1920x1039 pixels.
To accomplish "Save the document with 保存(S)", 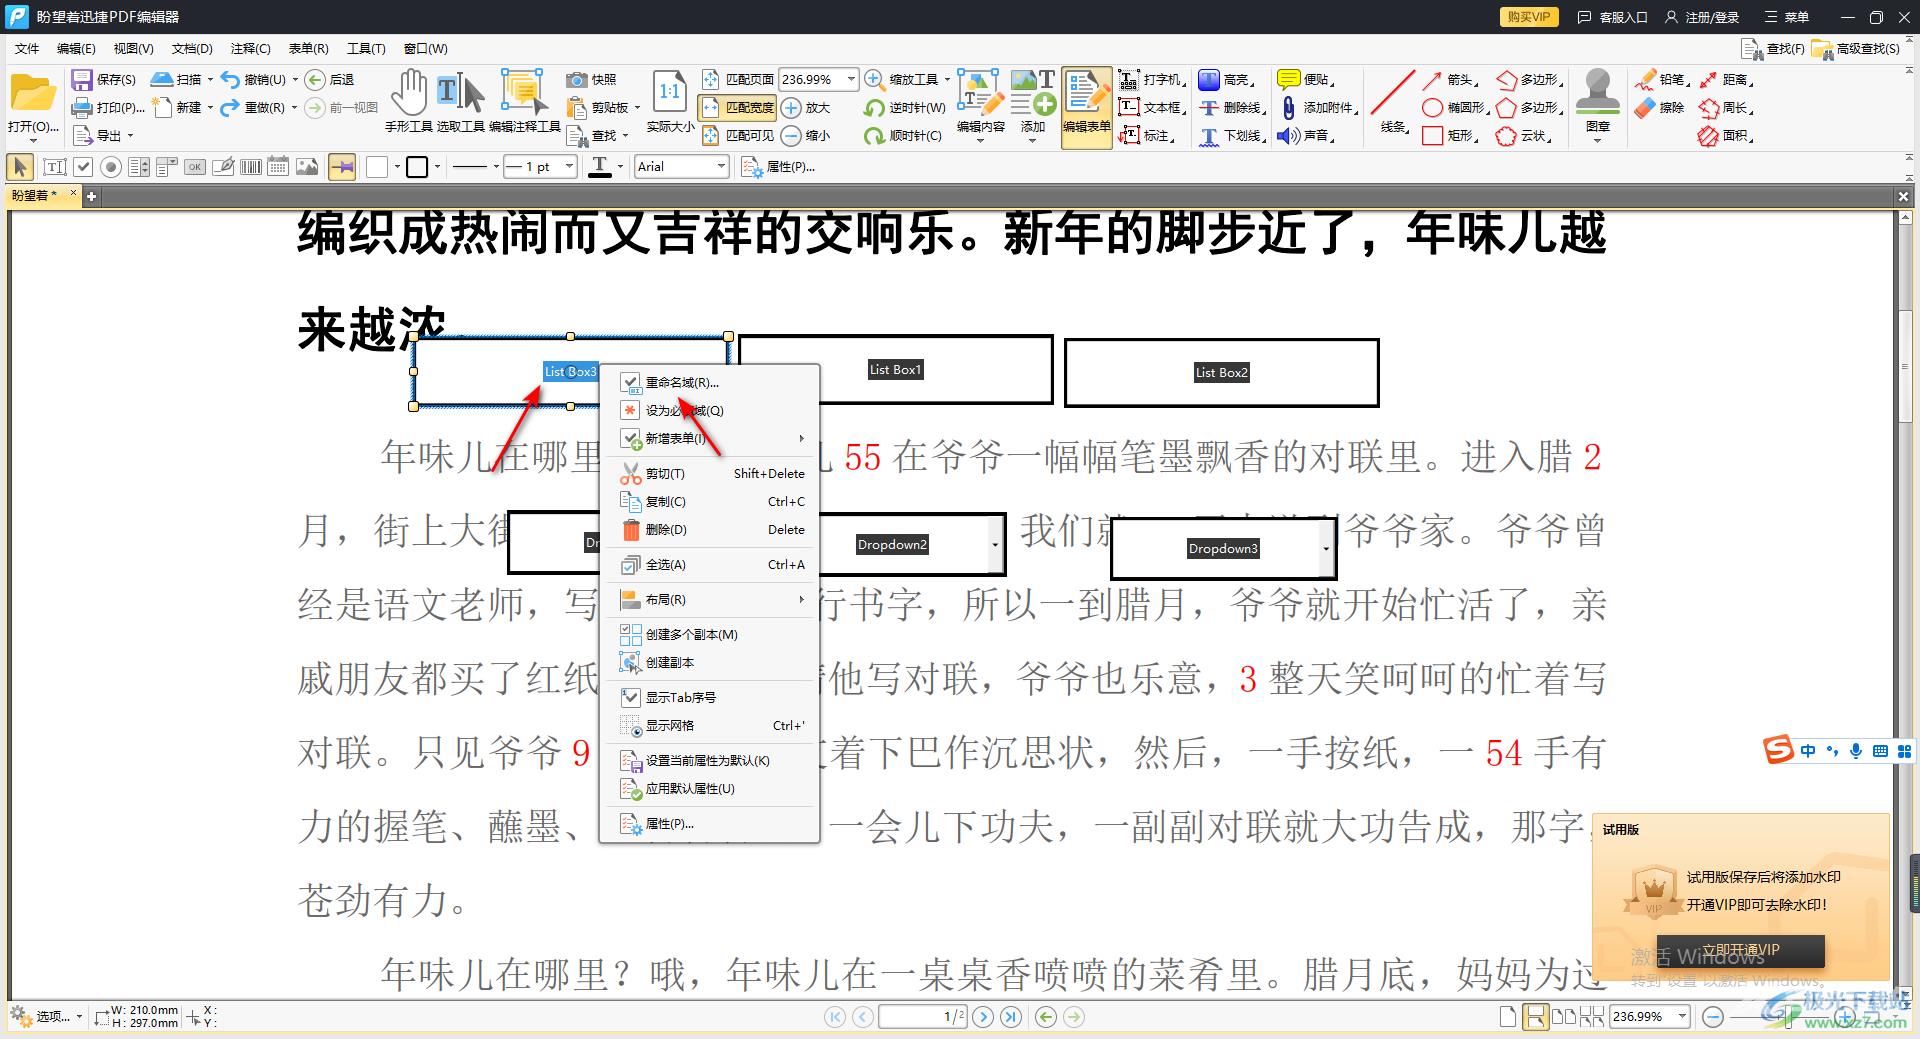I will pyautogui.click(x=104, y=79).
